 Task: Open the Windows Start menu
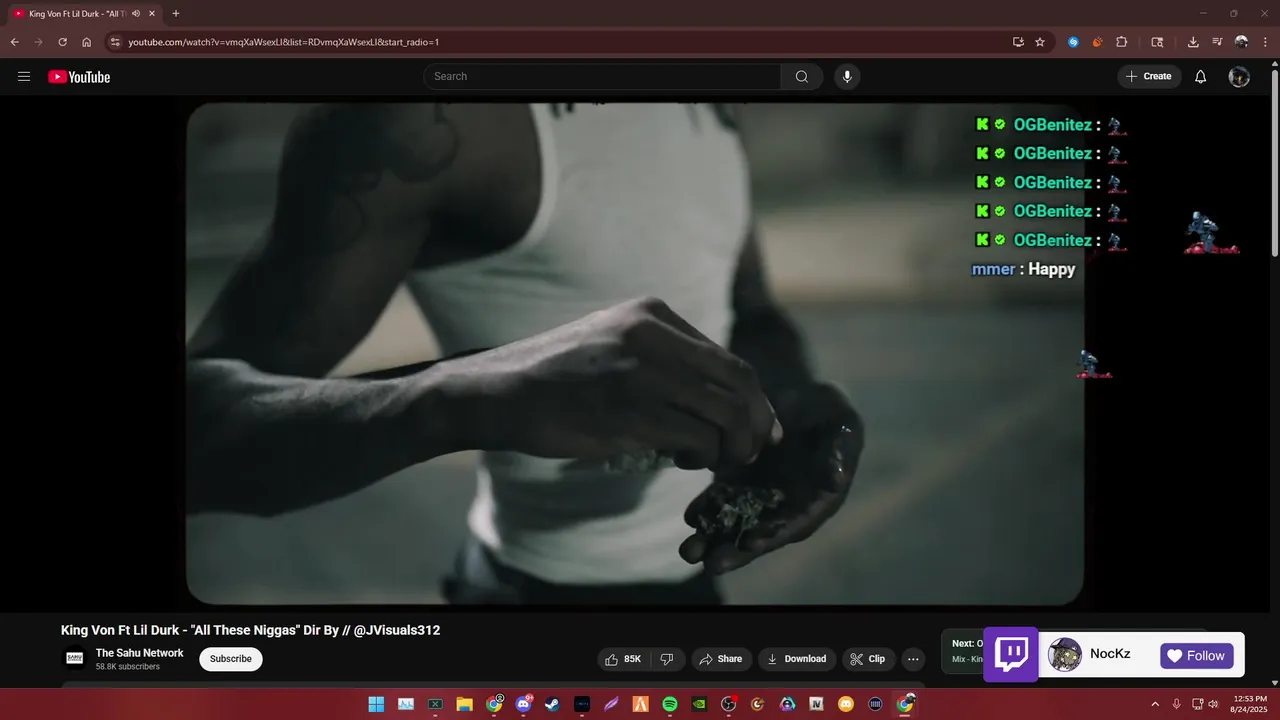(376, 704)
